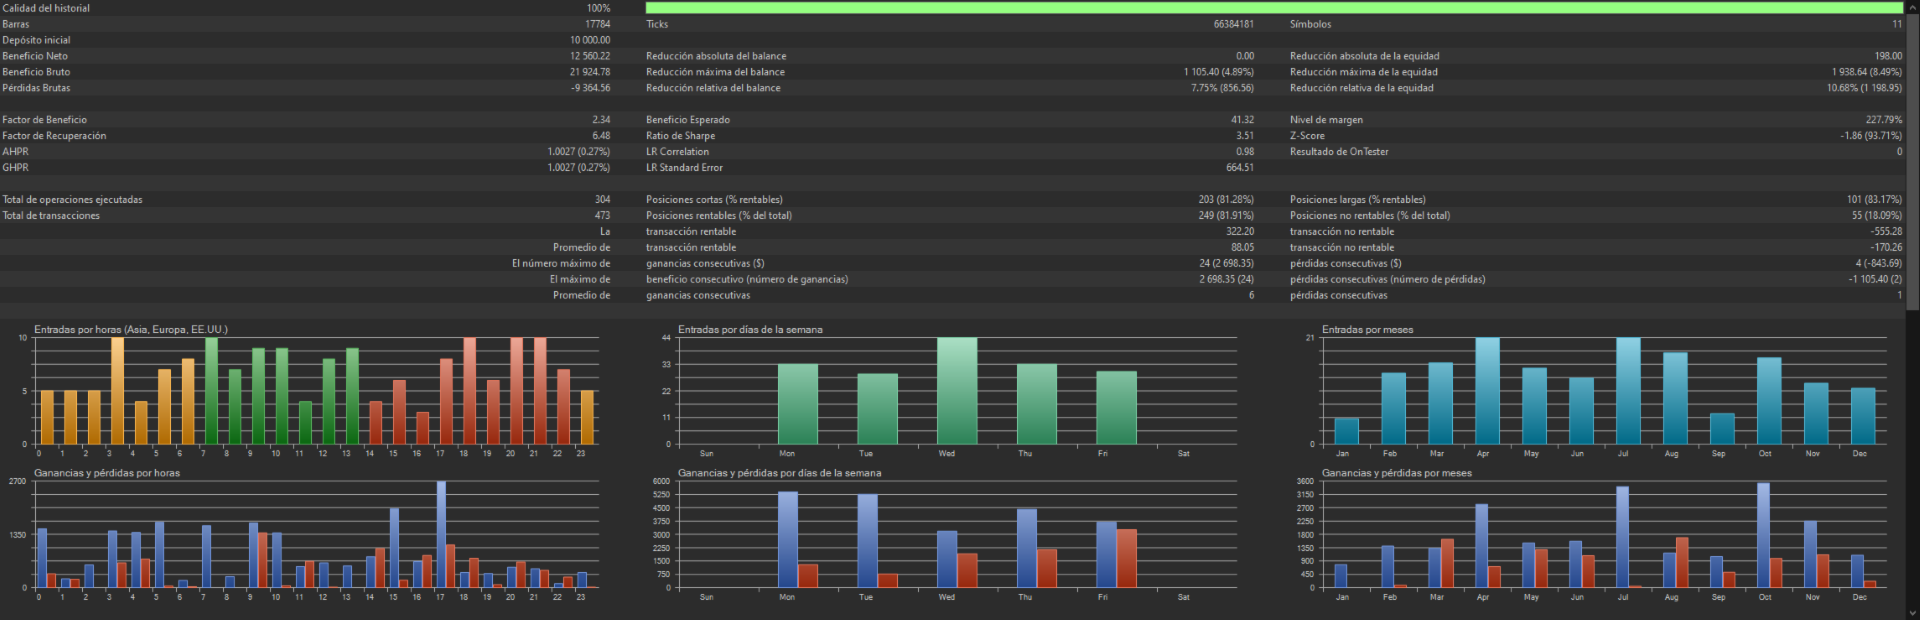This screenshot has height=620, width=1920.
Task: Select the 'Ganancias y pérdidas por meses' chart title
Action: [1396, 473]
